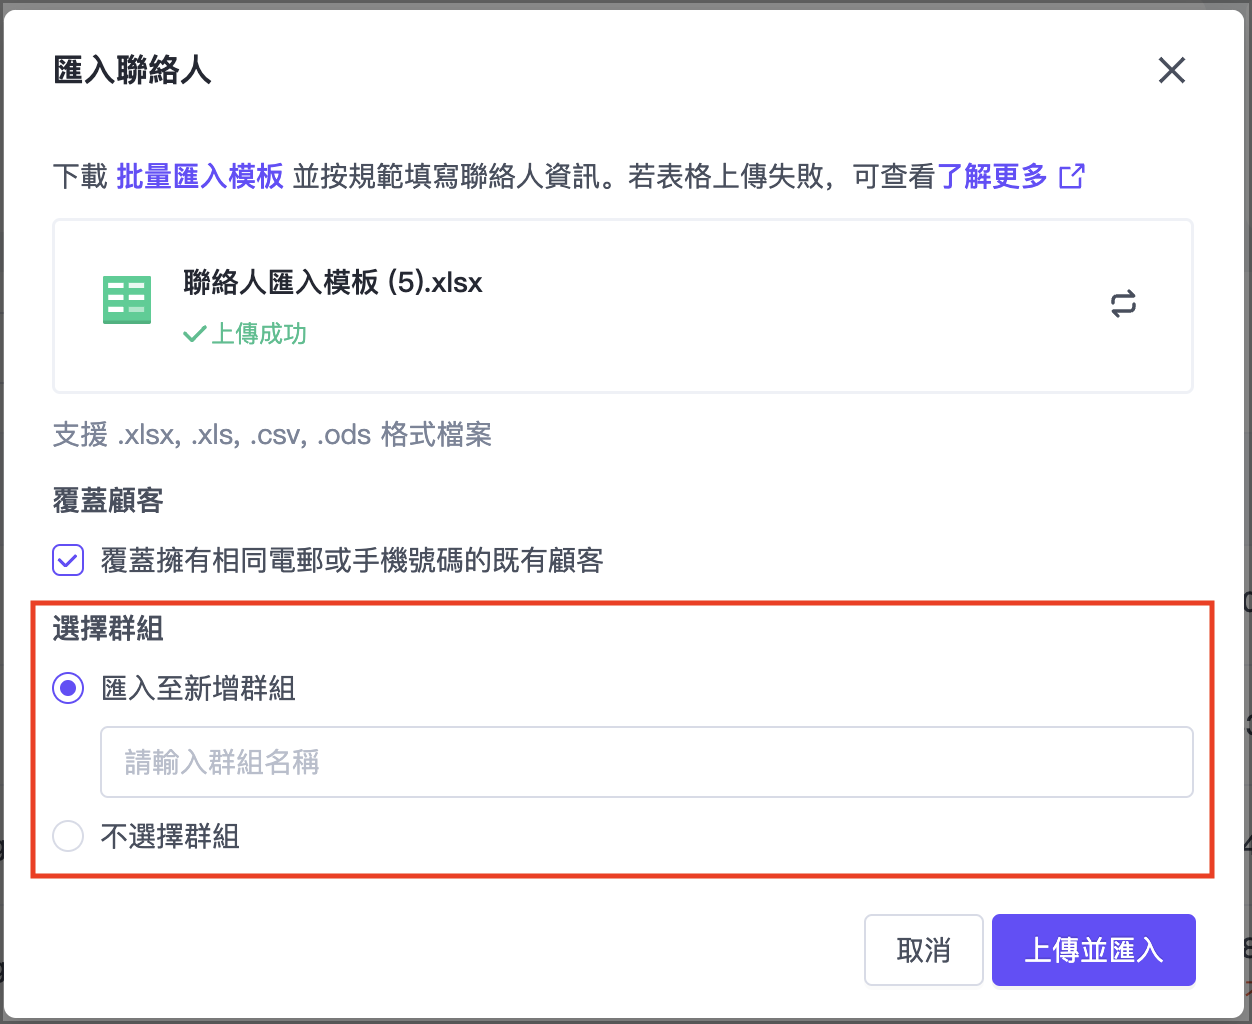Click the 匯入聯絡人 dialog title

point(132,70)
